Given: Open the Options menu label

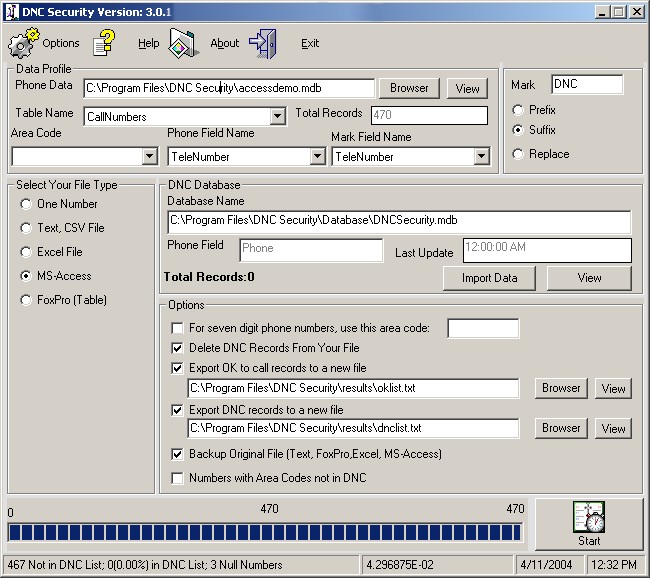Looking at the screenshot, I should click(61, 43).
